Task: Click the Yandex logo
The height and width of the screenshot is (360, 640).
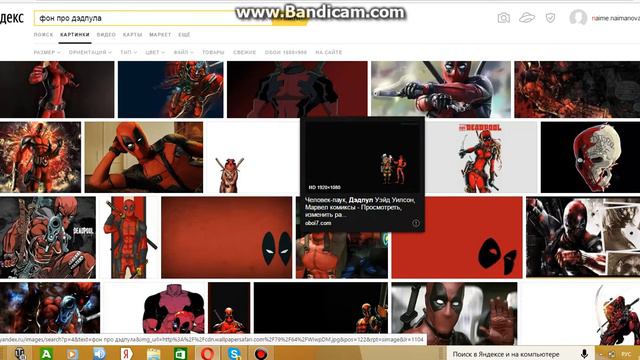Action: tap(11, 18)
